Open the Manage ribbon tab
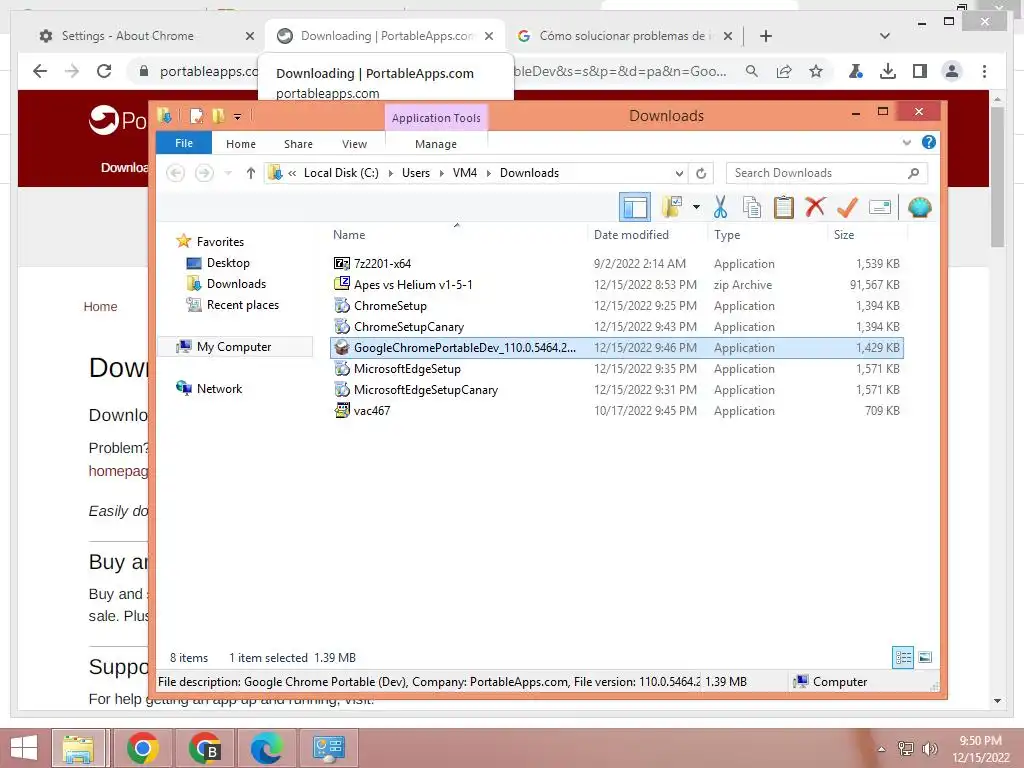This screenshot has width=1024, height=768. tap(436, 144)
